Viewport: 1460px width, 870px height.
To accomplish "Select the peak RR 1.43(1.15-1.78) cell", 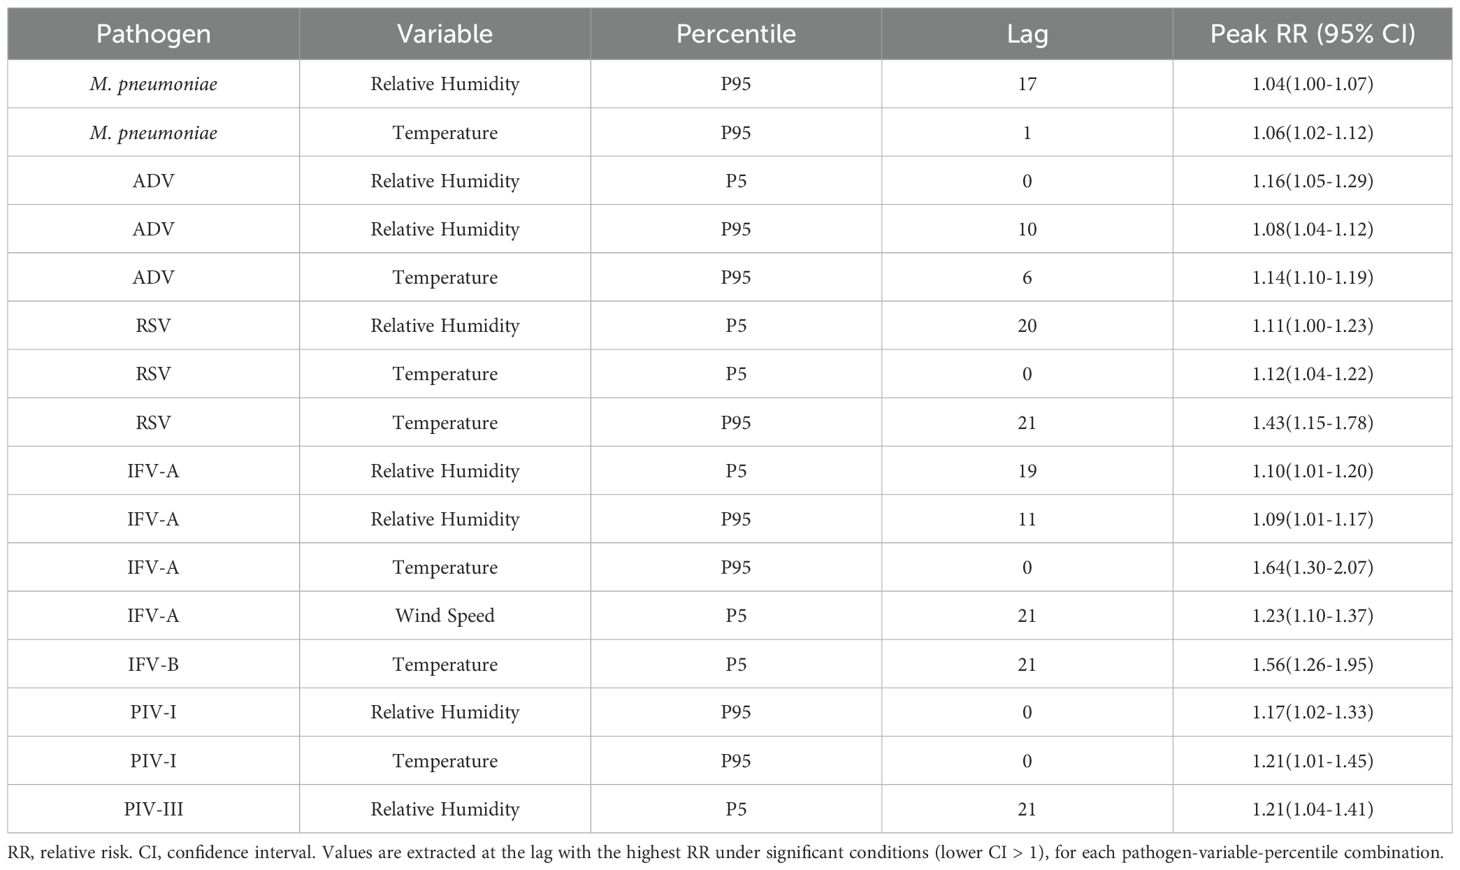I will point(1312,423).
